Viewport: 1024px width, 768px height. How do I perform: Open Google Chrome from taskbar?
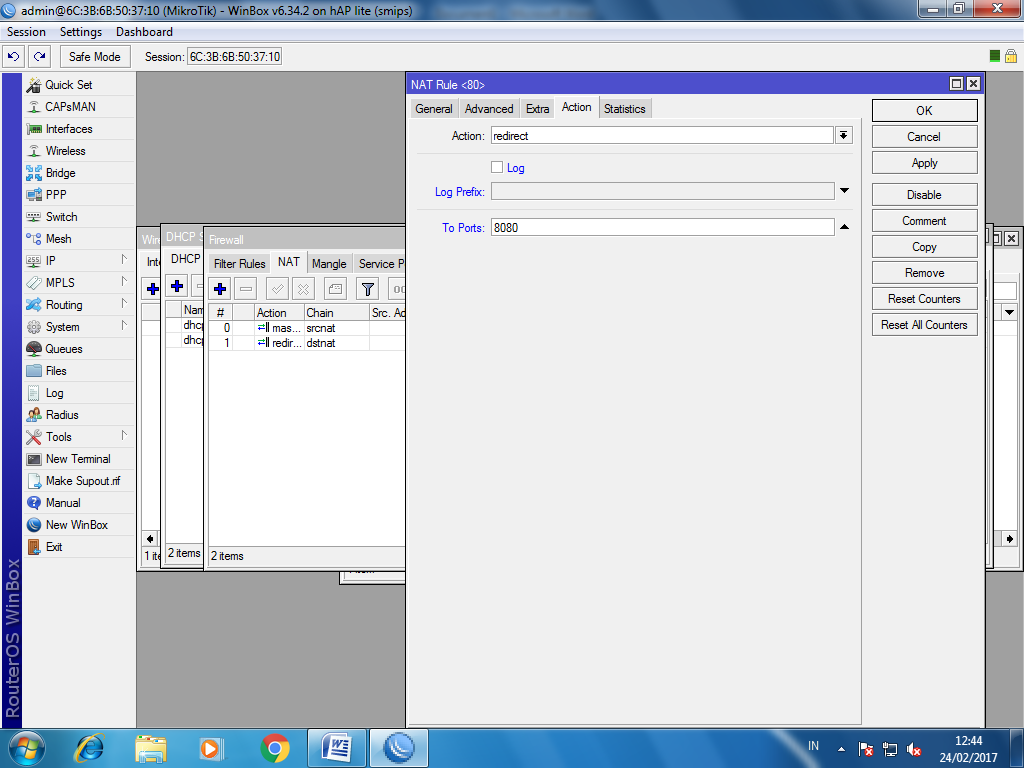tap(275, 748)
